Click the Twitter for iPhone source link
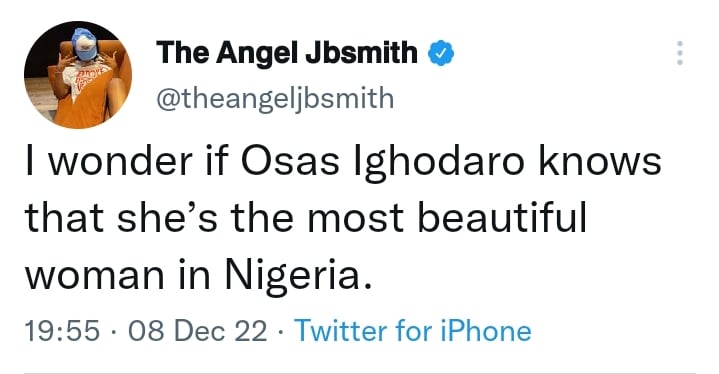Screen dimensions: 719x374 (413, 330)
